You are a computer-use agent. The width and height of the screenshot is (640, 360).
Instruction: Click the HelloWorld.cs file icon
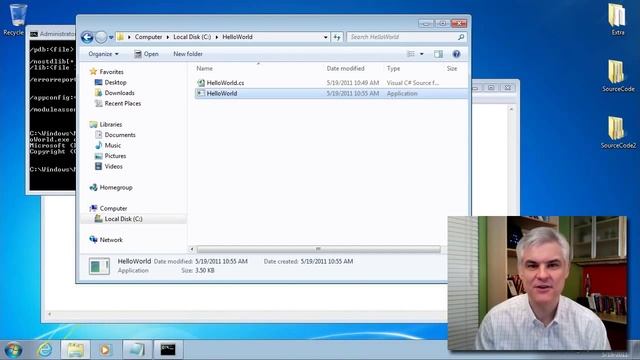[201, 83]
